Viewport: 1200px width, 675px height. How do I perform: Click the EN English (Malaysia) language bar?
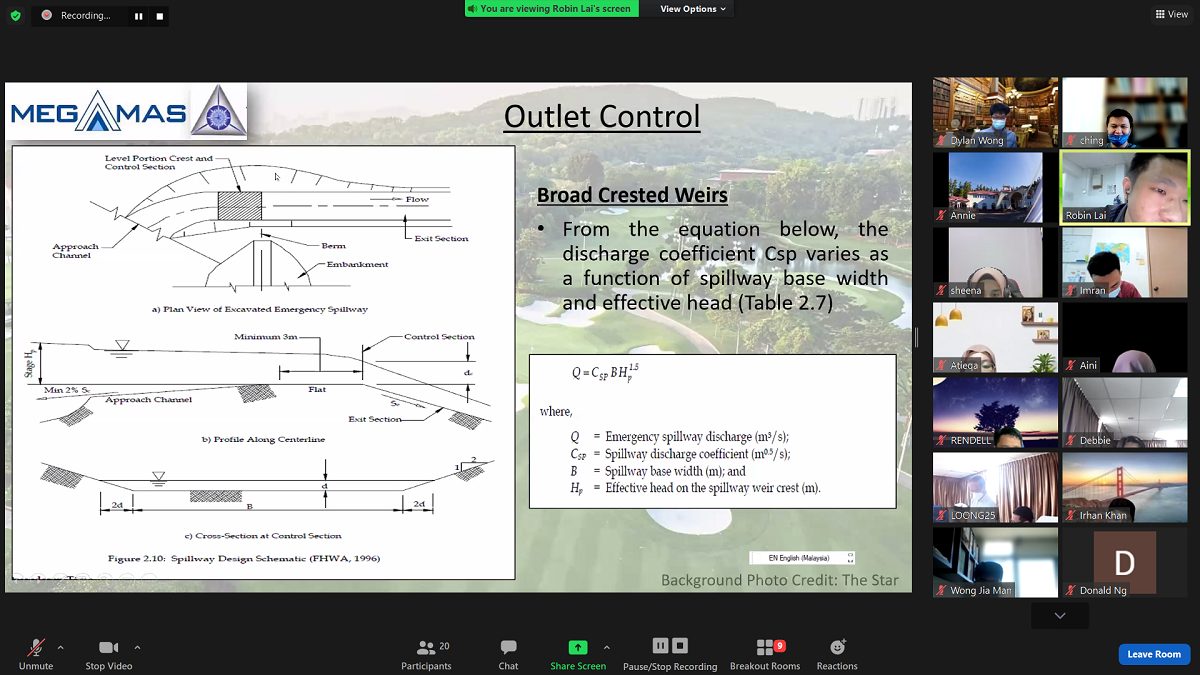coord(802,557)
